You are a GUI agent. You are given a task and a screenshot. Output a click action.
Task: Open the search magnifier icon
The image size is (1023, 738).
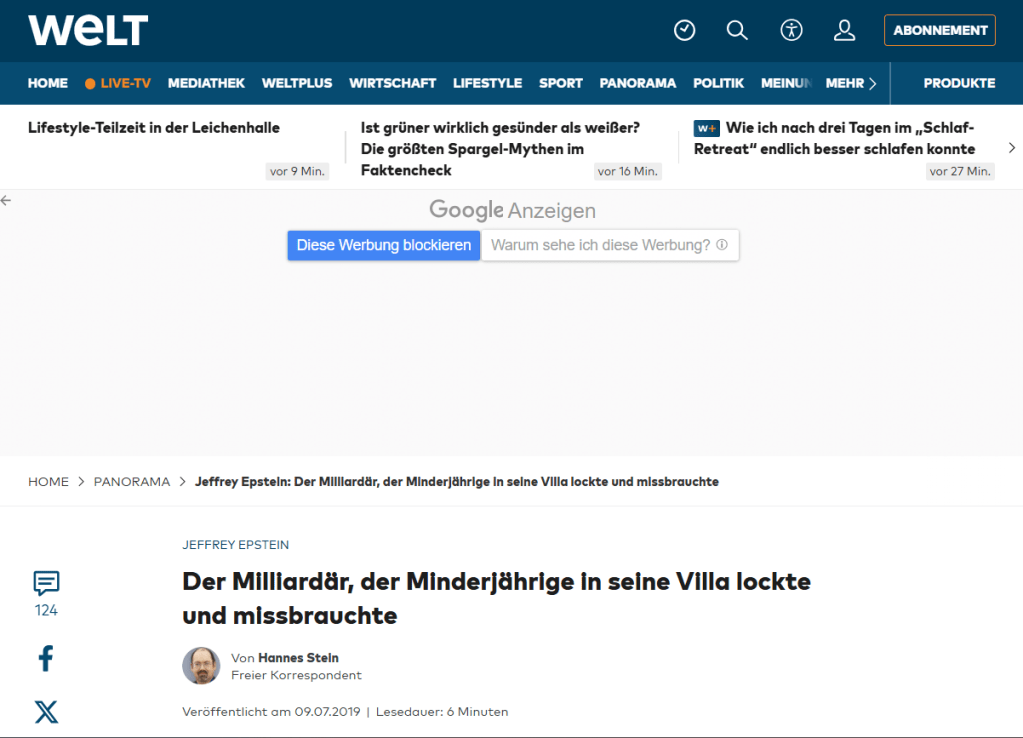pos(737,31)
